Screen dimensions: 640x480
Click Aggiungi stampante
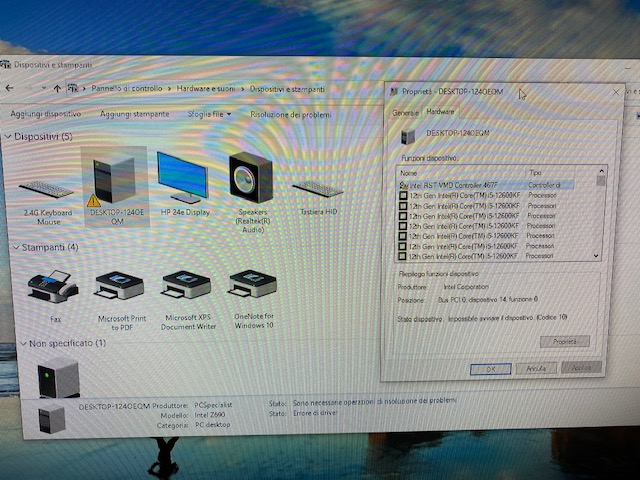[134, 114]
